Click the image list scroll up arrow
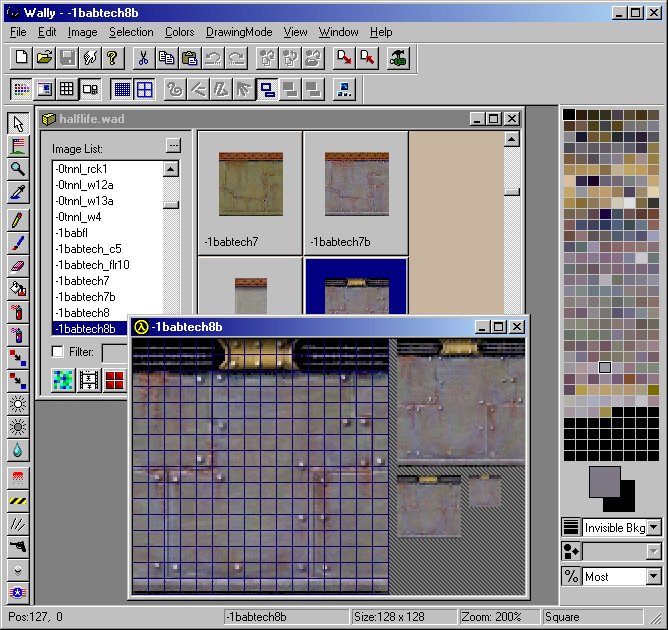 (x=171, y=169)
